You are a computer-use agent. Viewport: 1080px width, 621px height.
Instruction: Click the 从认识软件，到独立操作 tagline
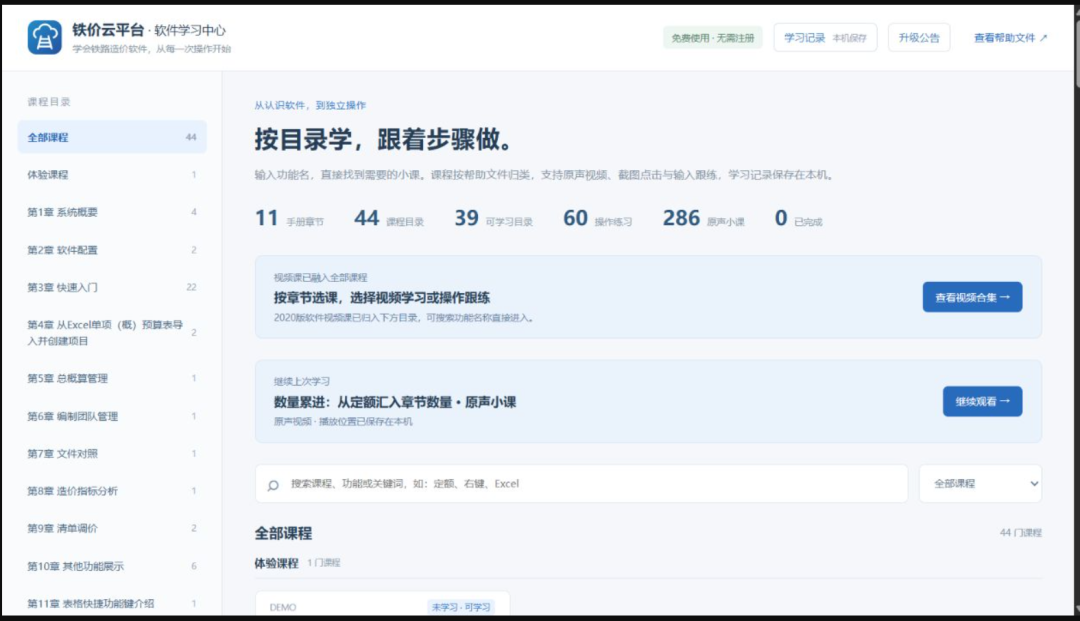[310, 105]
